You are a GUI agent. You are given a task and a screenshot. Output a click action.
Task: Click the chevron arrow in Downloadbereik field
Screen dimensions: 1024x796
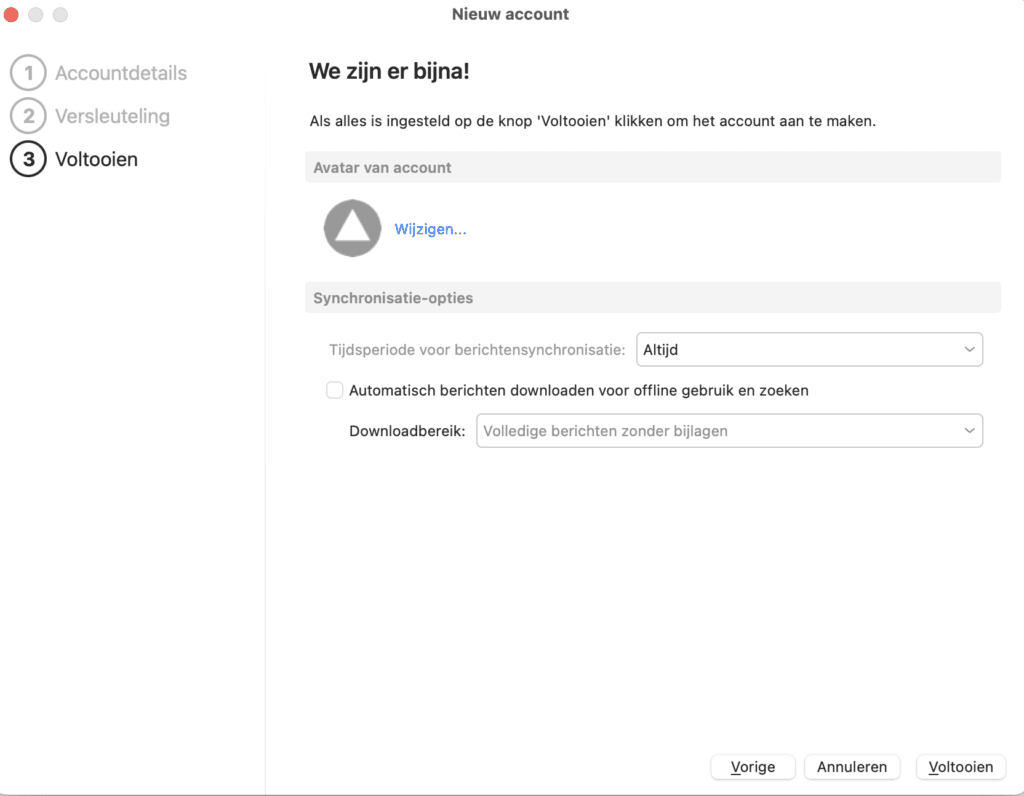click(x=968, y=431)
